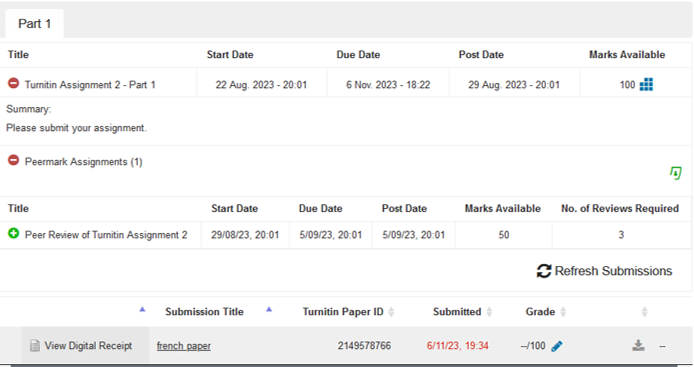Open the french paper submission link
Image resolution: width=694 pixels, height=367 pixels.
tap(184, 346)
